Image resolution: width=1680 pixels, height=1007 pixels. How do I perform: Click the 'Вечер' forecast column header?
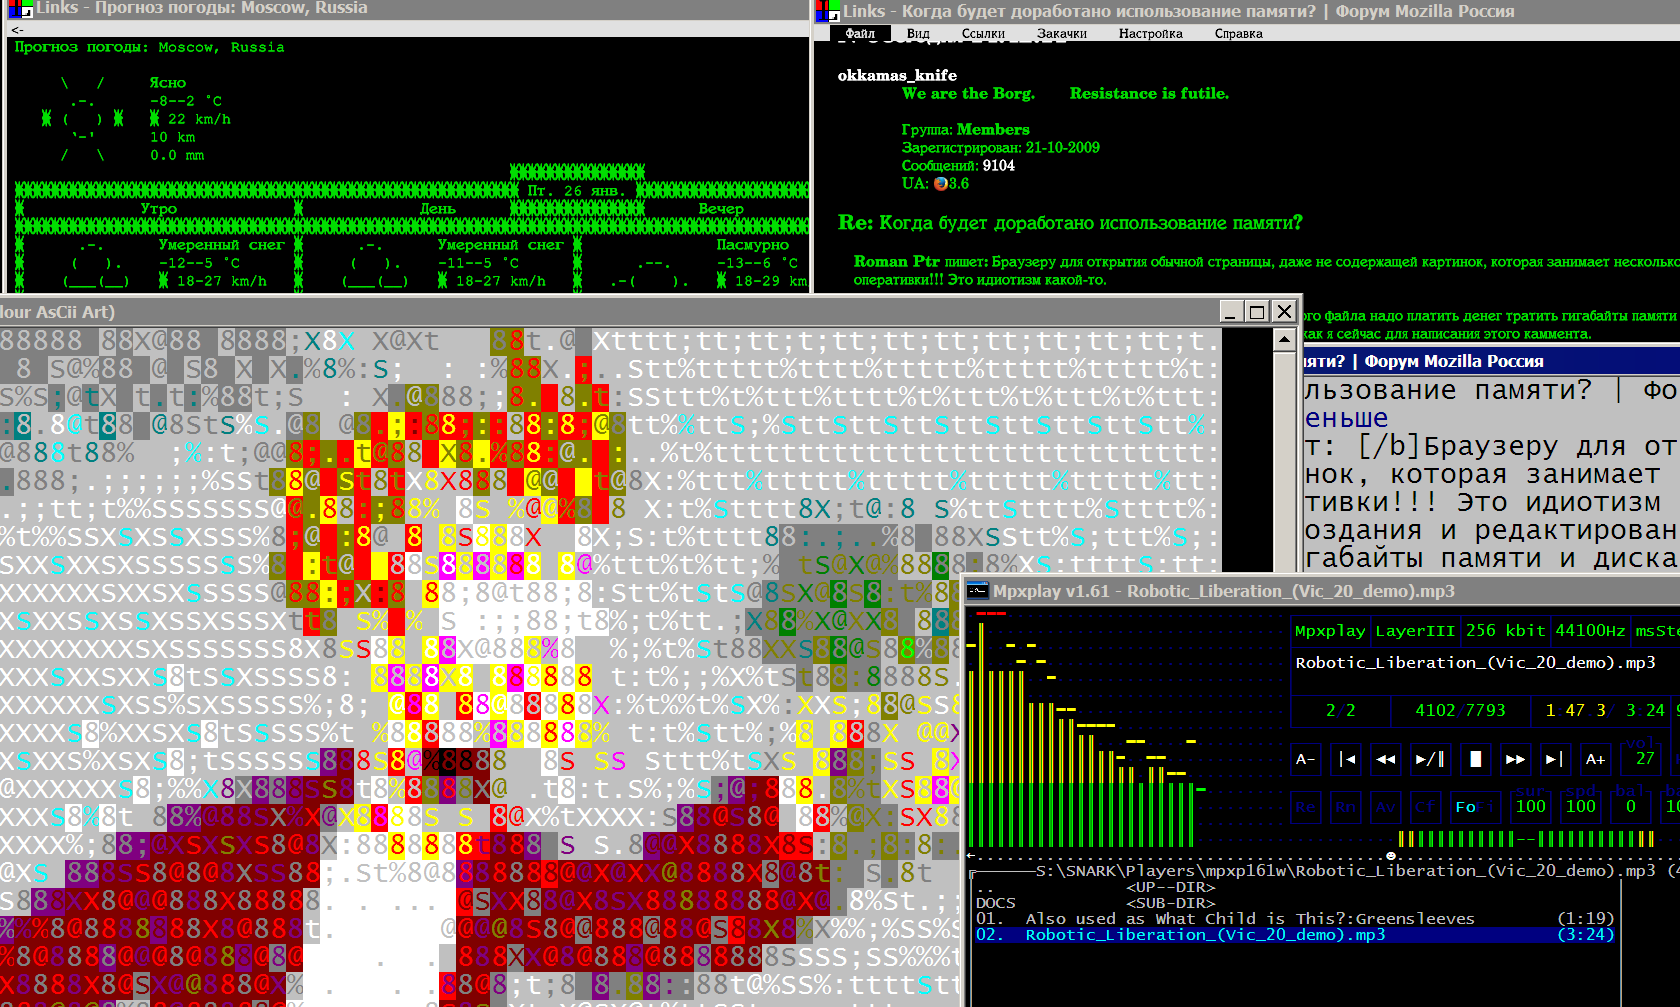point(721,208)
